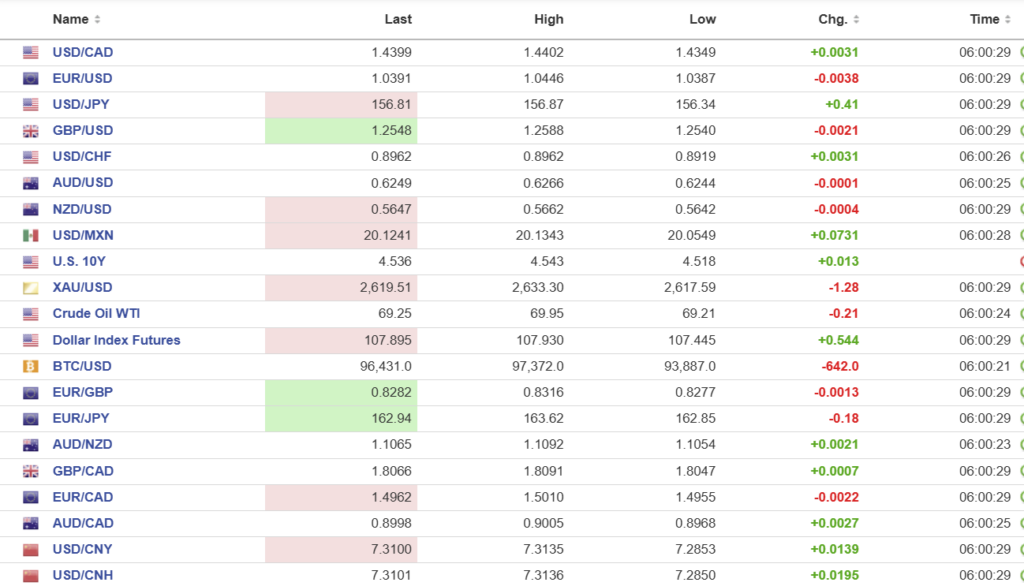This screenshot has height=586, width=1024.
Task: Select the USD/CNH pair link
Action: point(83,575)
